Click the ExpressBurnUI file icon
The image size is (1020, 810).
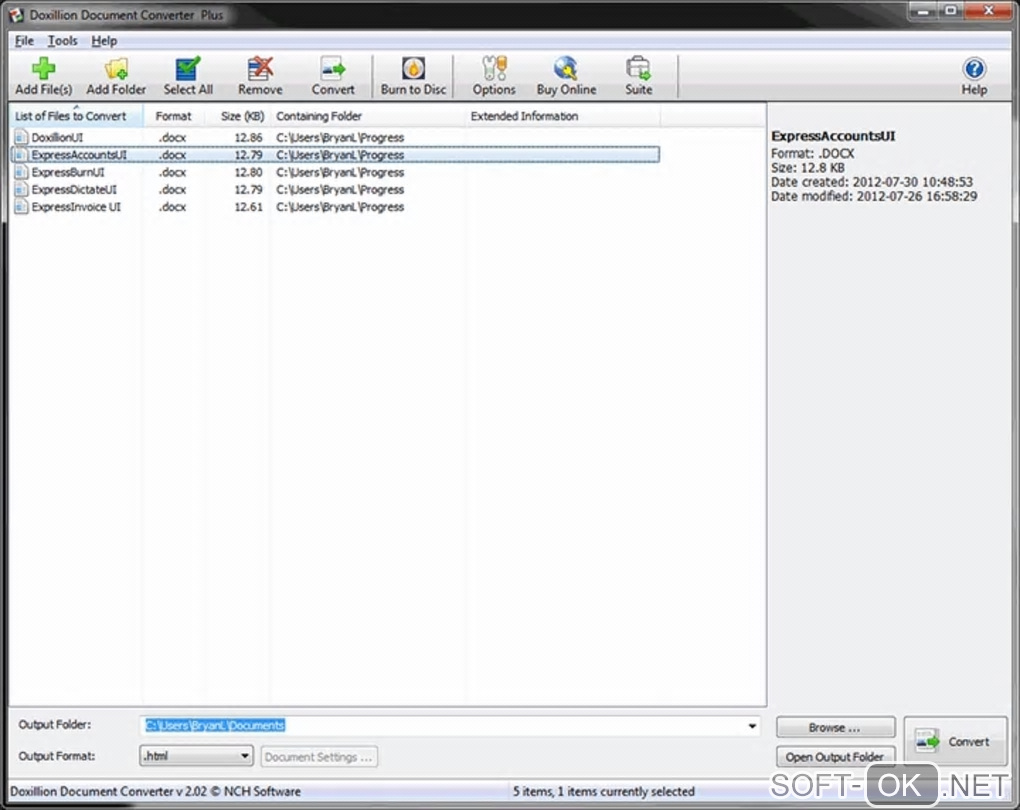click(21, 172)
